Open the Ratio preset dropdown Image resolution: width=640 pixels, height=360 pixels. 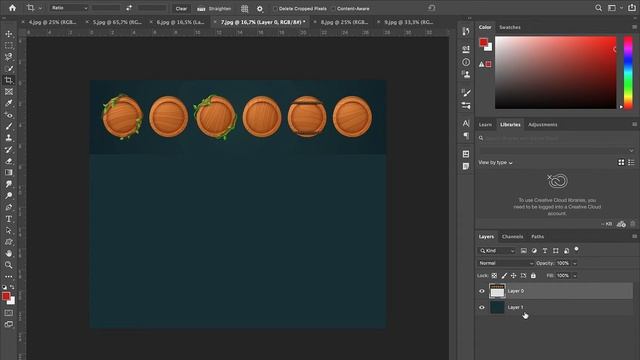[69, 8]
